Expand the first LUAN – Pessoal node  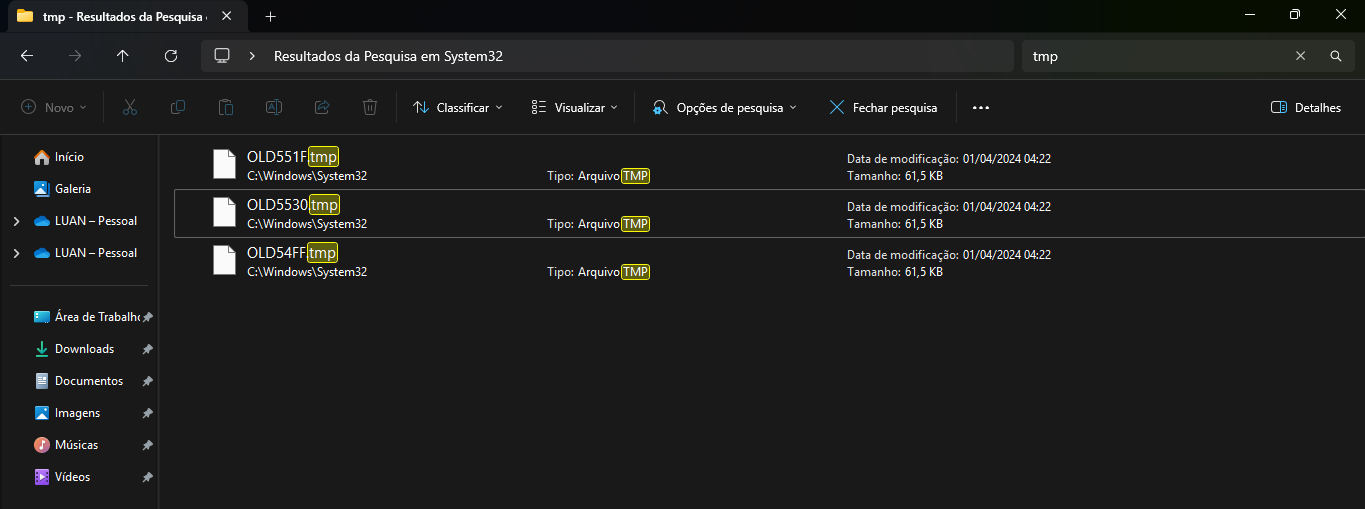(x=16, y=221)
